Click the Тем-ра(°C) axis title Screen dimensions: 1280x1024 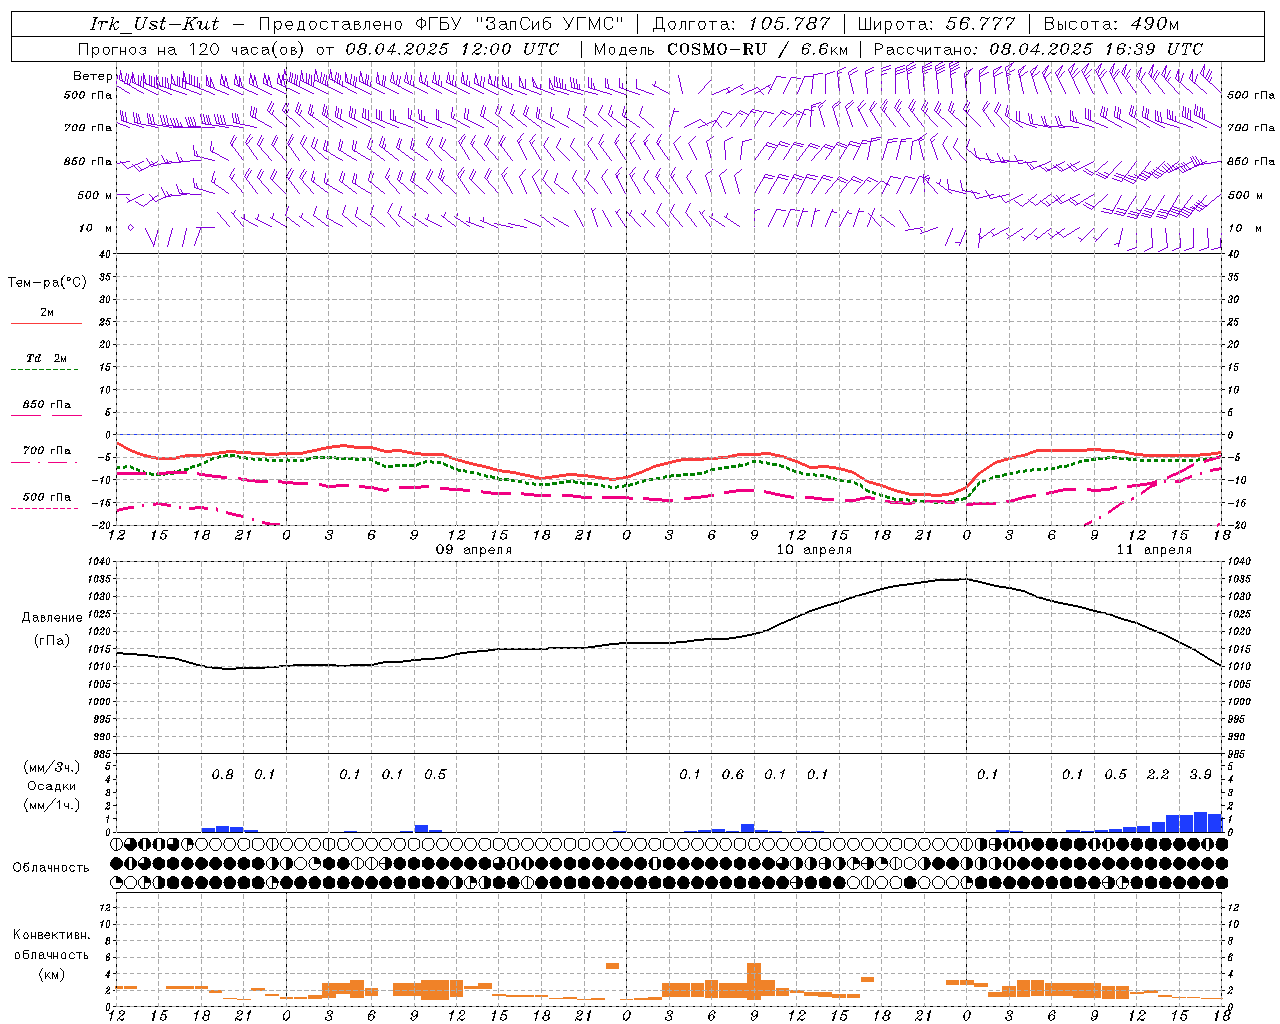pos(47,283)
